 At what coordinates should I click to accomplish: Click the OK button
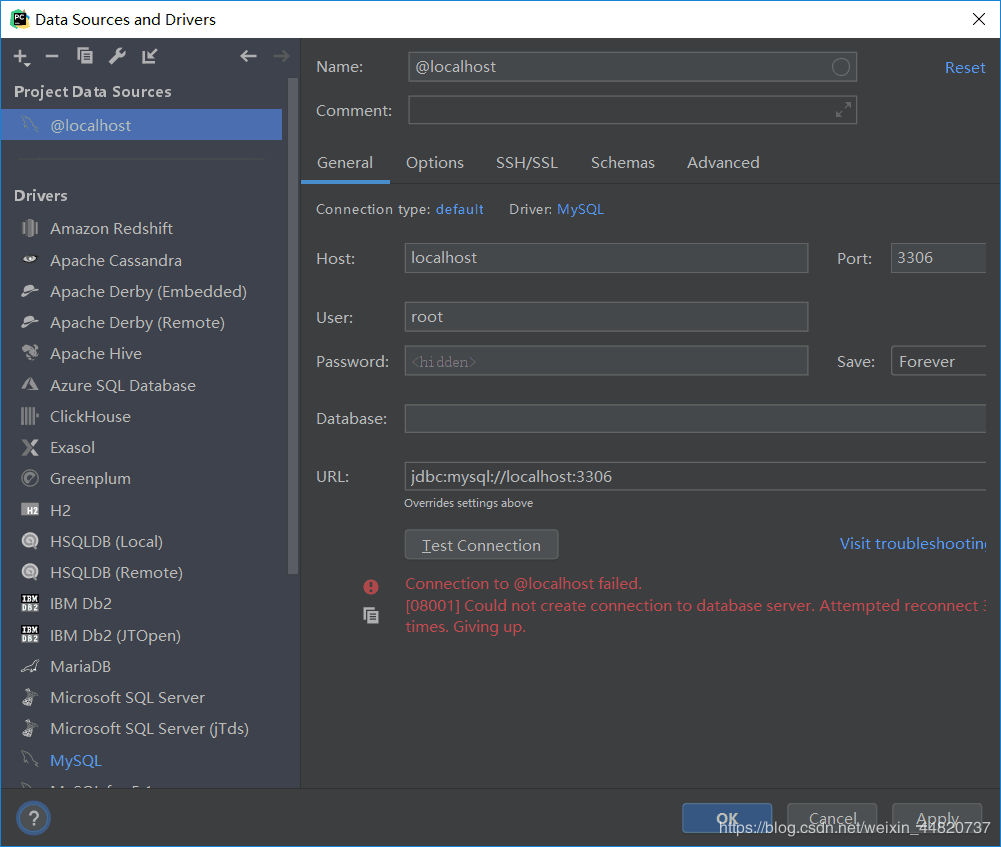727,818
